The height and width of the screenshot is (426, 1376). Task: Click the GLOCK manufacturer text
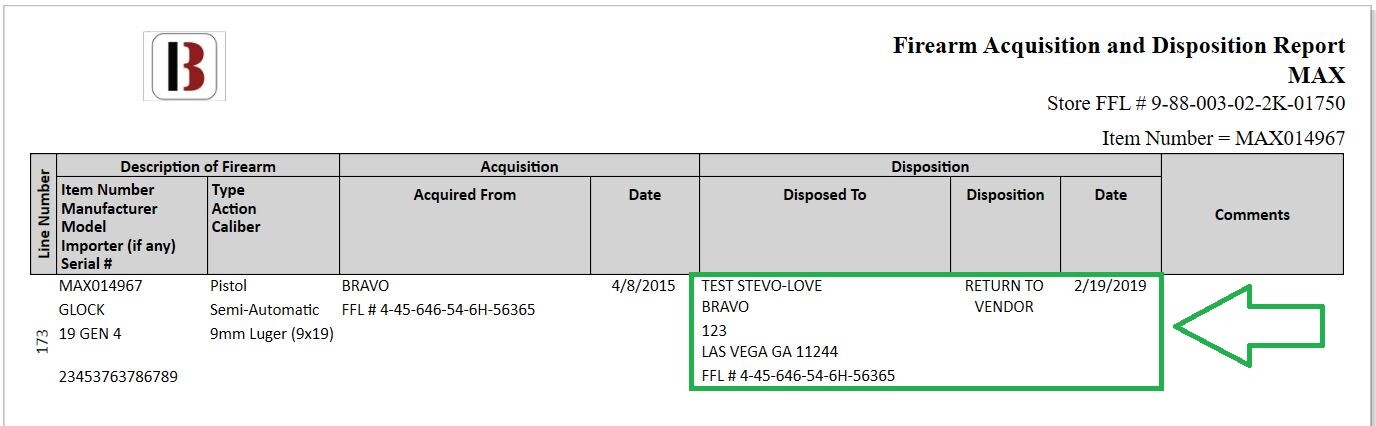coord(82,310)
